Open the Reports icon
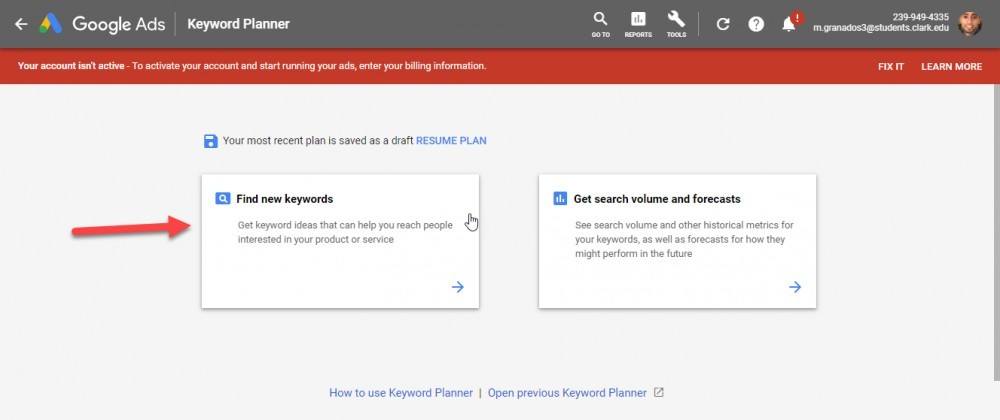 [638, 24]
